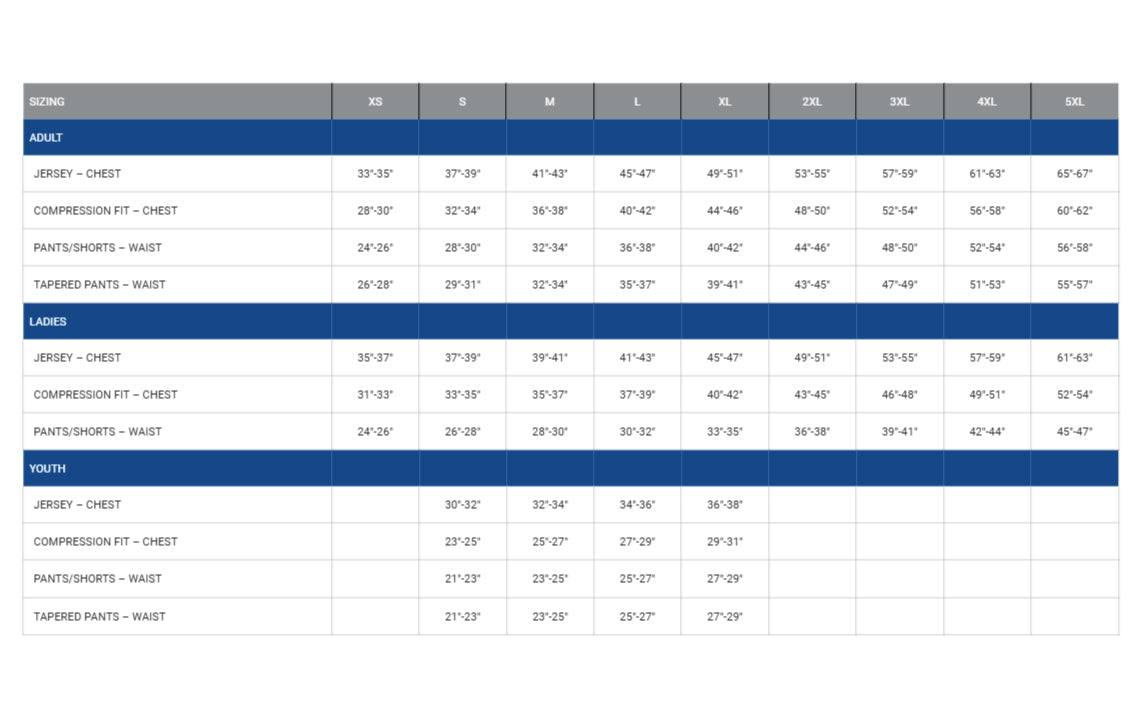Viewport: 1140px width, 720px height.
Task: Click the SIZING column header
Action: click(47, 102)
